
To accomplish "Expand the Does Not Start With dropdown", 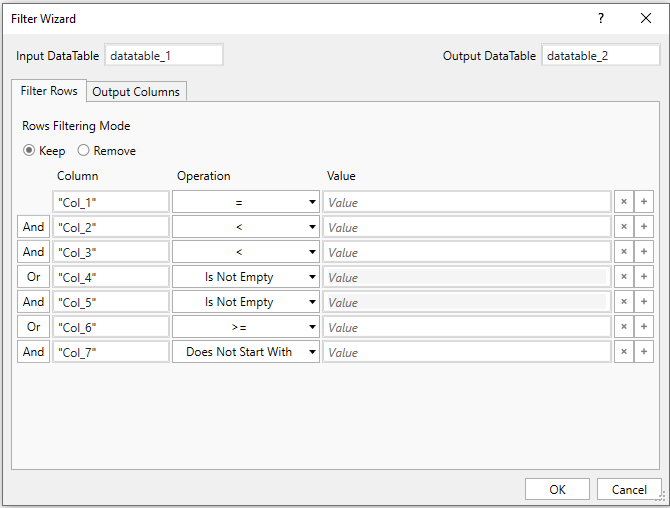I will tap(245, 352).
